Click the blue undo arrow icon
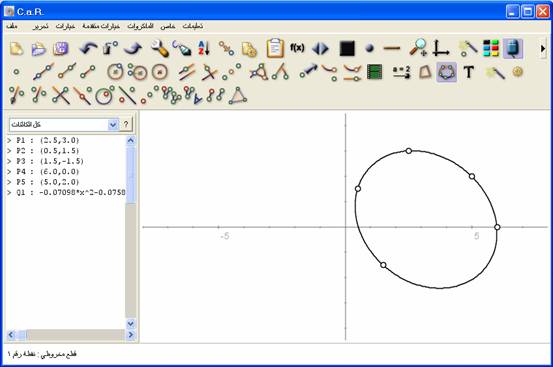Image resolution: width=553 pixels, height=367 pixels. coord(88,48)
